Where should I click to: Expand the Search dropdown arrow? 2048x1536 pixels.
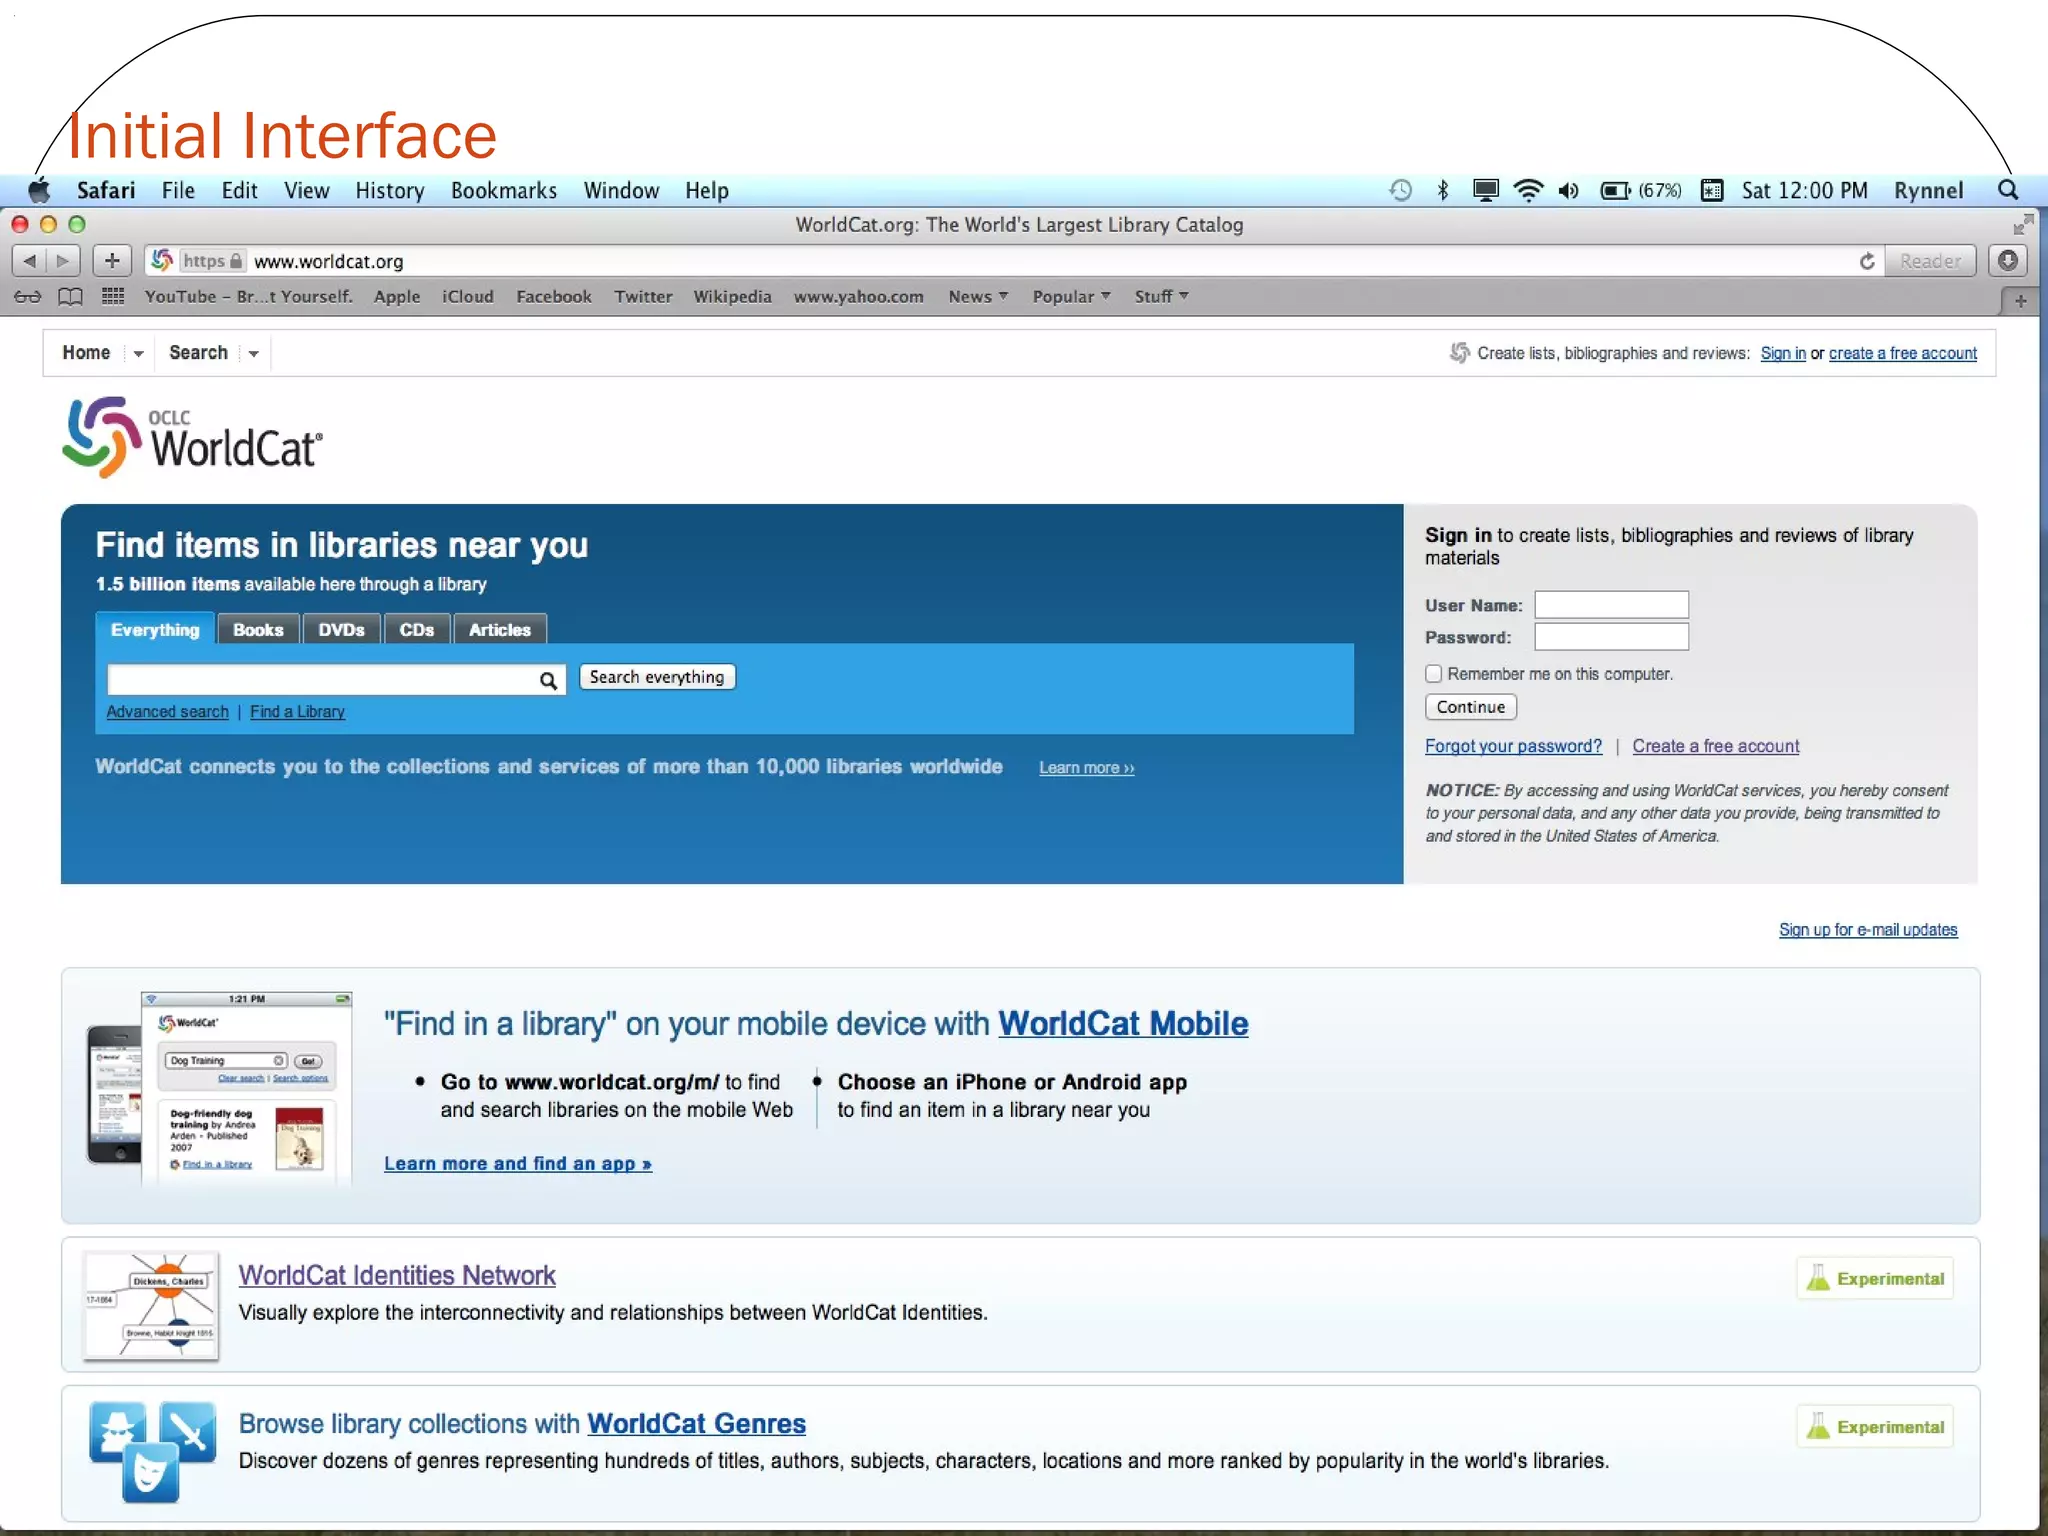(254, 354)
